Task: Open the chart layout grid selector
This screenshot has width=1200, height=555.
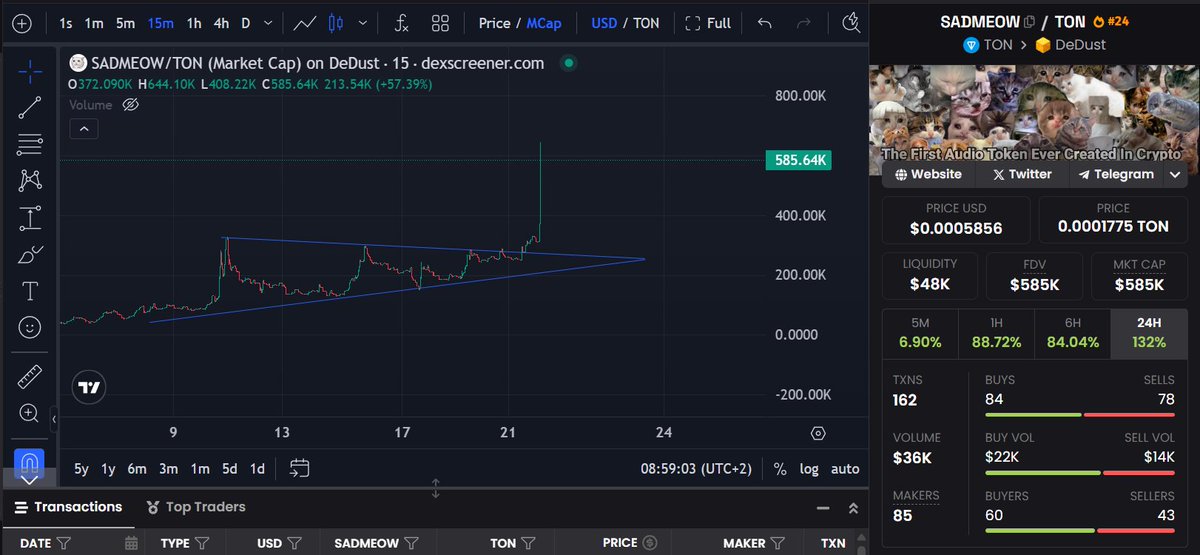Action: 440,23
